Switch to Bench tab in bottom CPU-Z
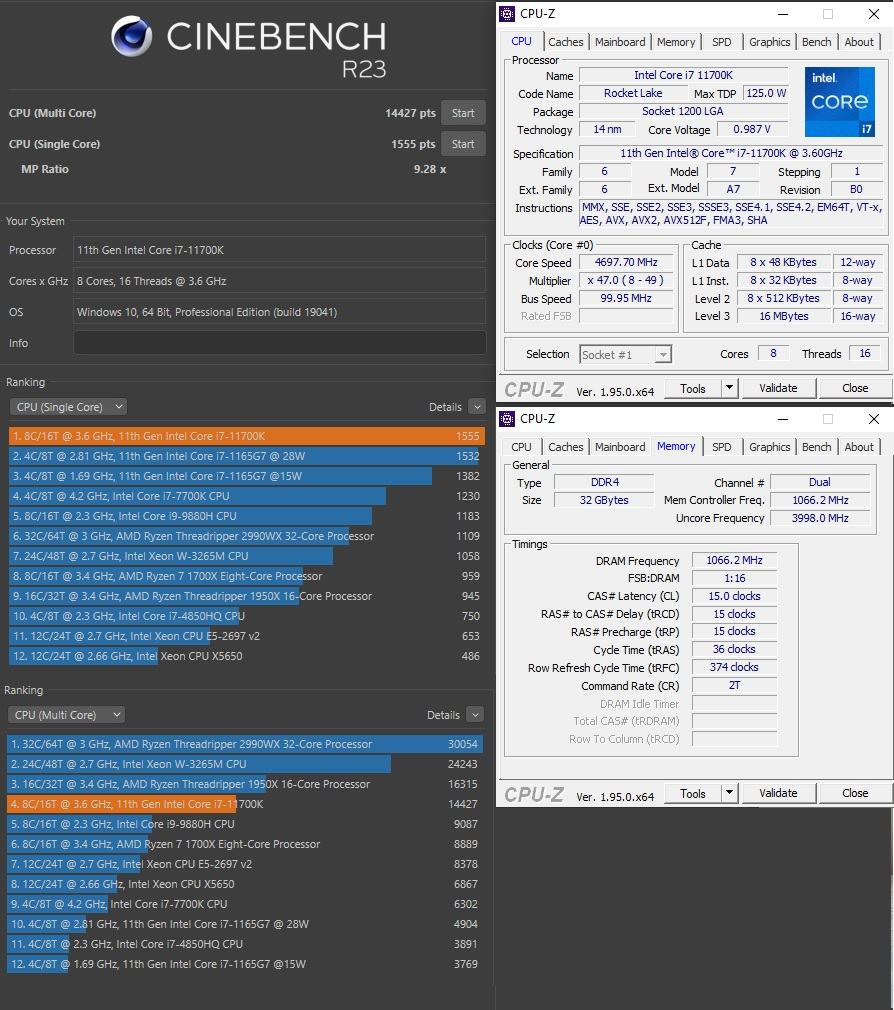This screenshot has height=1010, width=894. click(x=817, y=447)
